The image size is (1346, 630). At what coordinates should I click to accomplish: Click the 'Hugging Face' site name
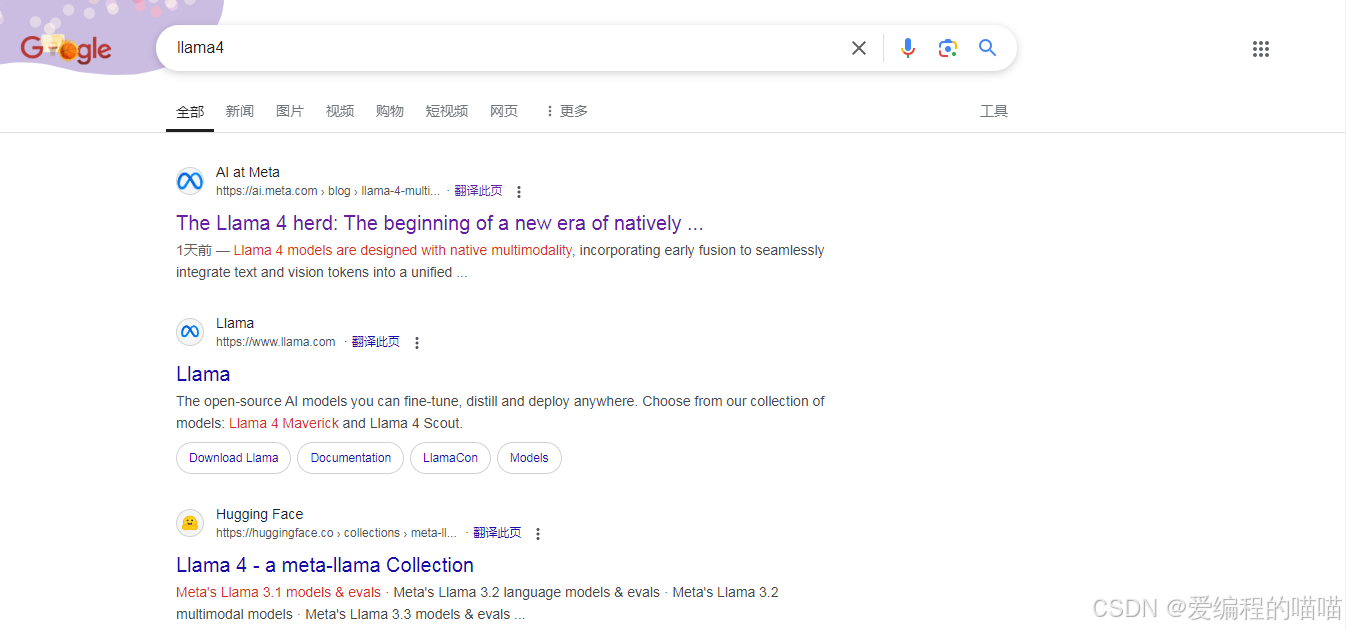(x=259, y=515)
